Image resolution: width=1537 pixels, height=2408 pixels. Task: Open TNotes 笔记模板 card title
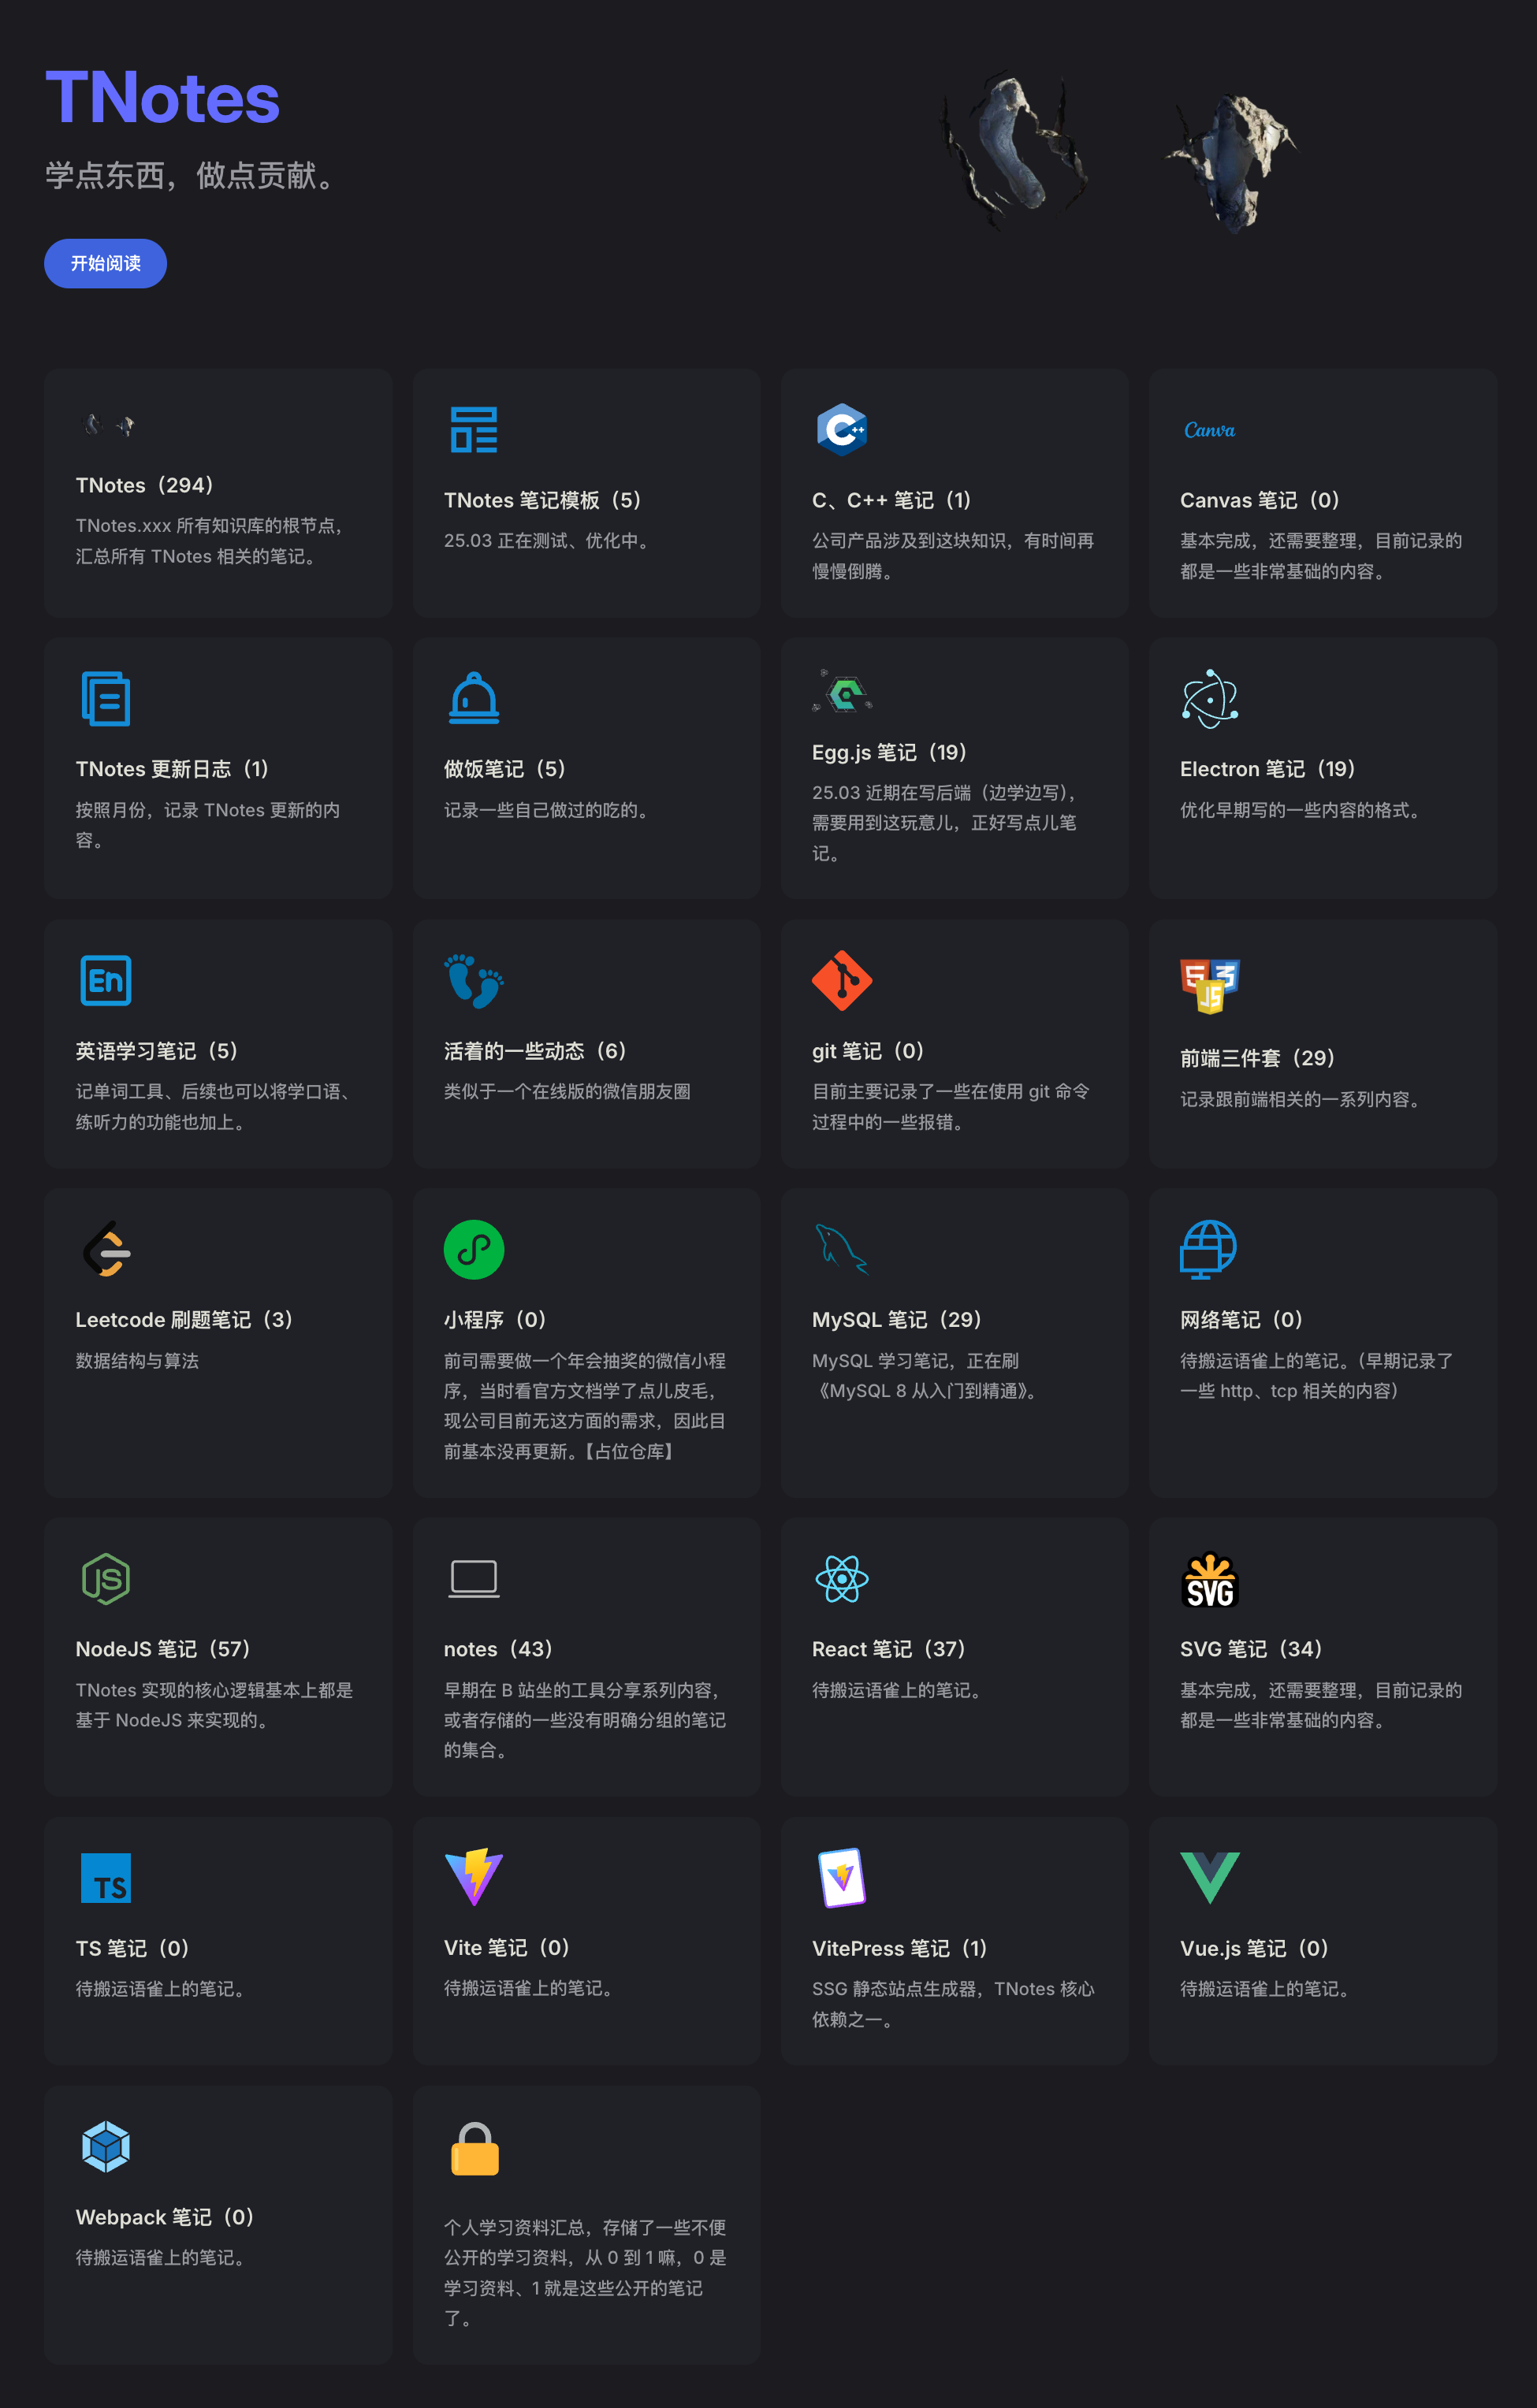tap(542, 500)
